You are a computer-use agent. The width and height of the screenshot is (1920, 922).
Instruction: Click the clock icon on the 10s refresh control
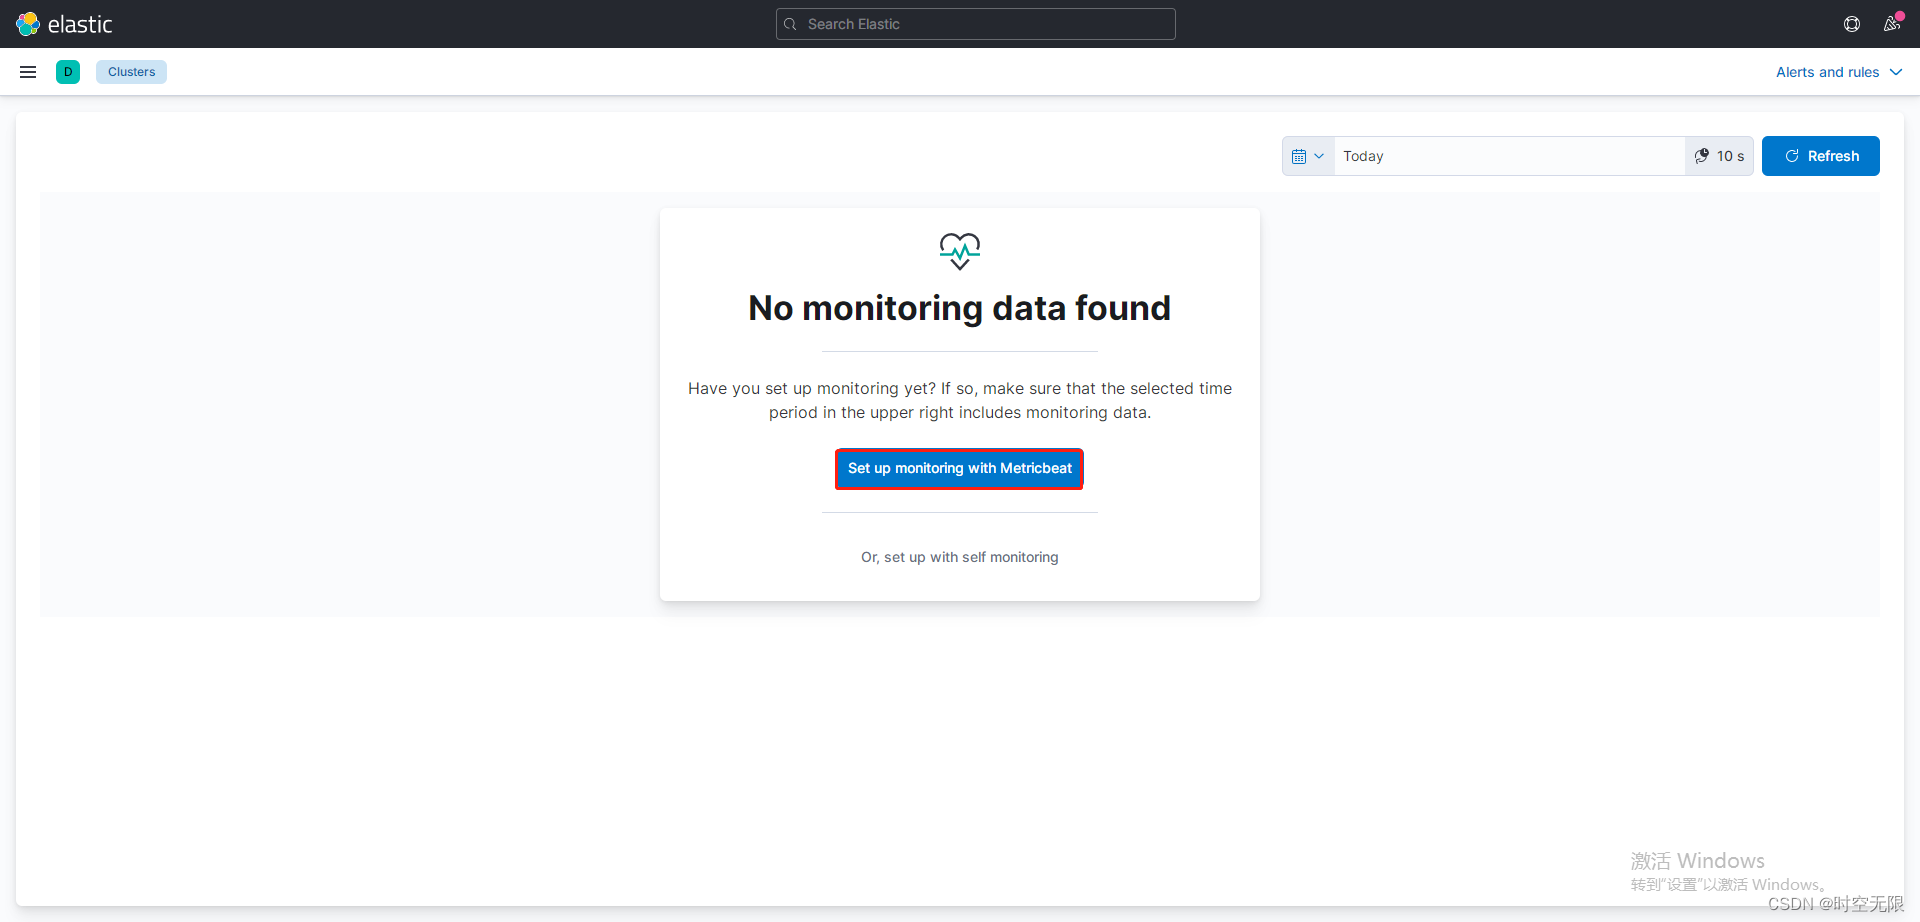(x=1702, y=155)
